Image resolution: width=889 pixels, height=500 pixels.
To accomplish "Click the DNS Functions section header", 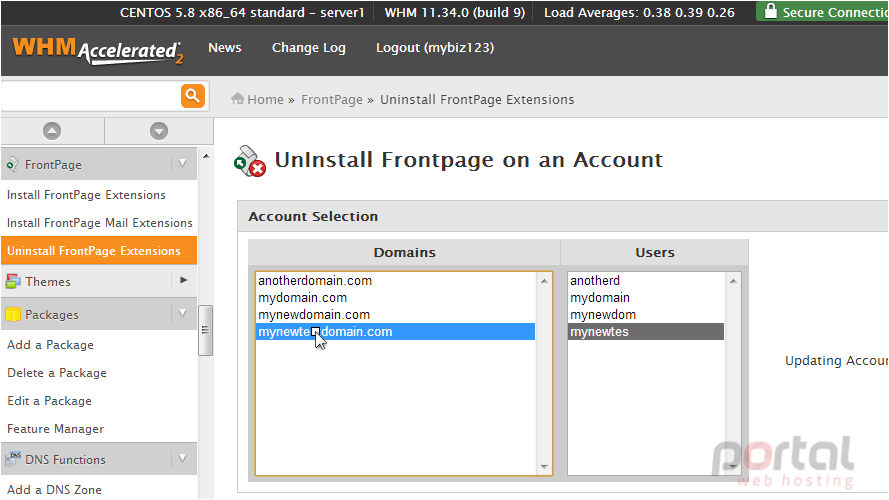I will click(99, 459).
